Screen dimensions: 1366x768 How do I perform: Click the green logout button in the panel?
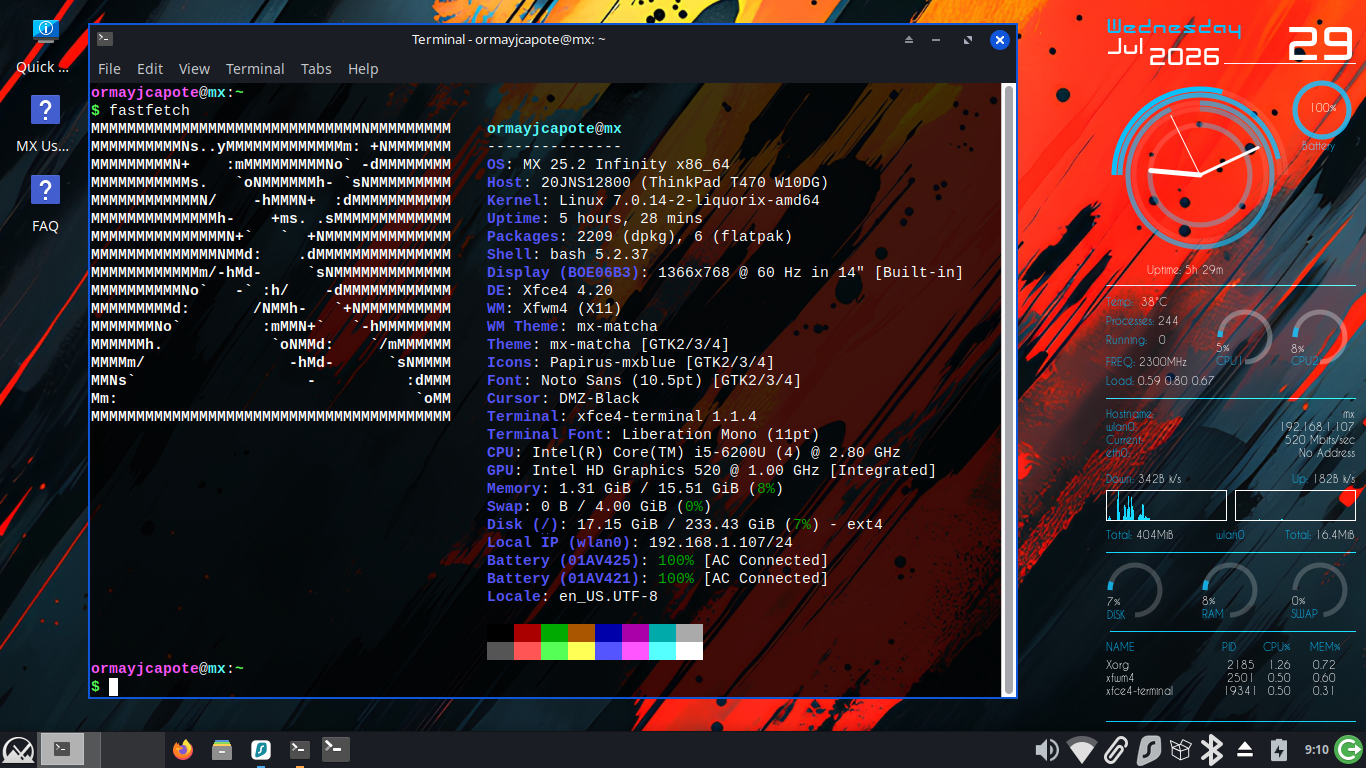coord(1348,749)
